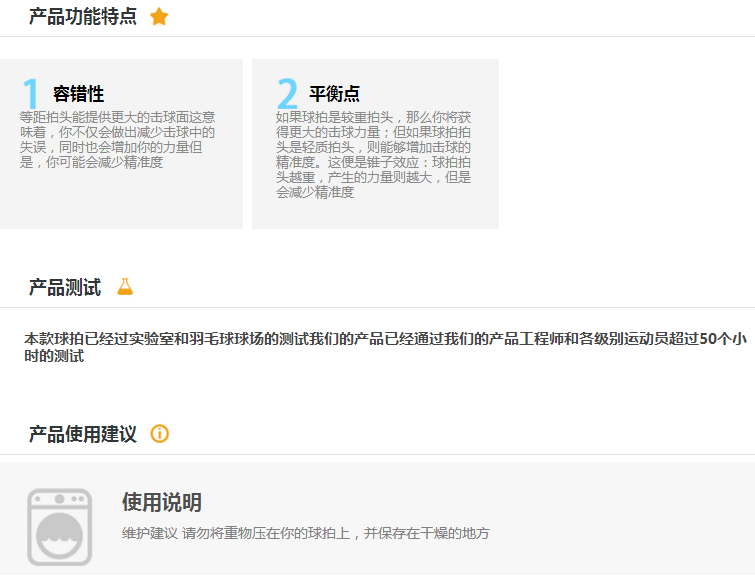
Task: Click the blue number 1 feature icon
Action: coord(32,94)
